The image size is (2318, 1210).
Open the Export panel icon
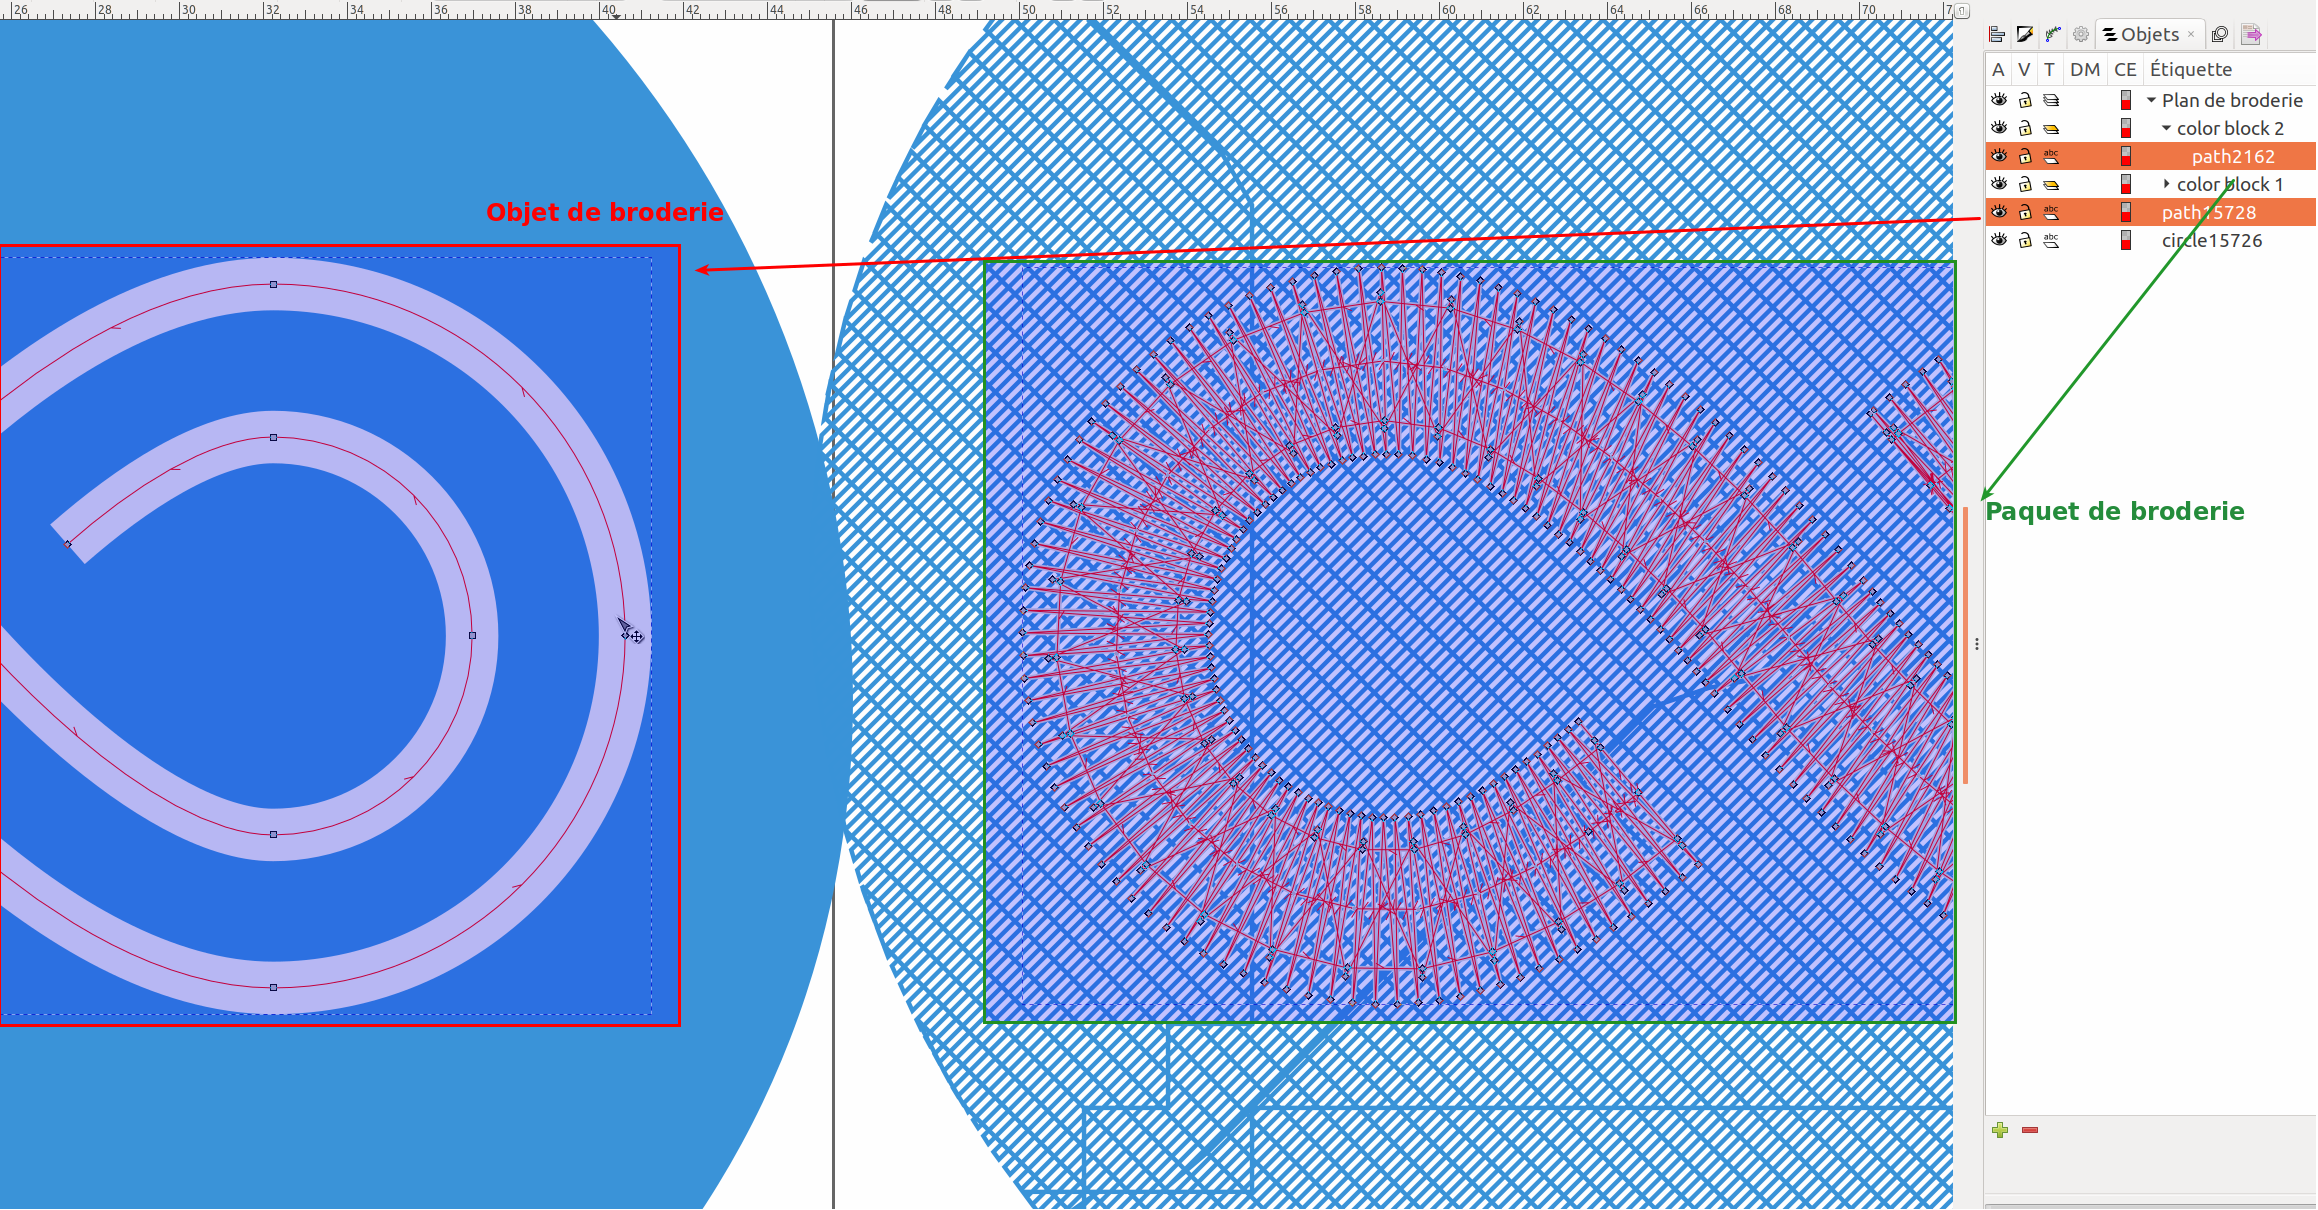tap(2252, 35)
